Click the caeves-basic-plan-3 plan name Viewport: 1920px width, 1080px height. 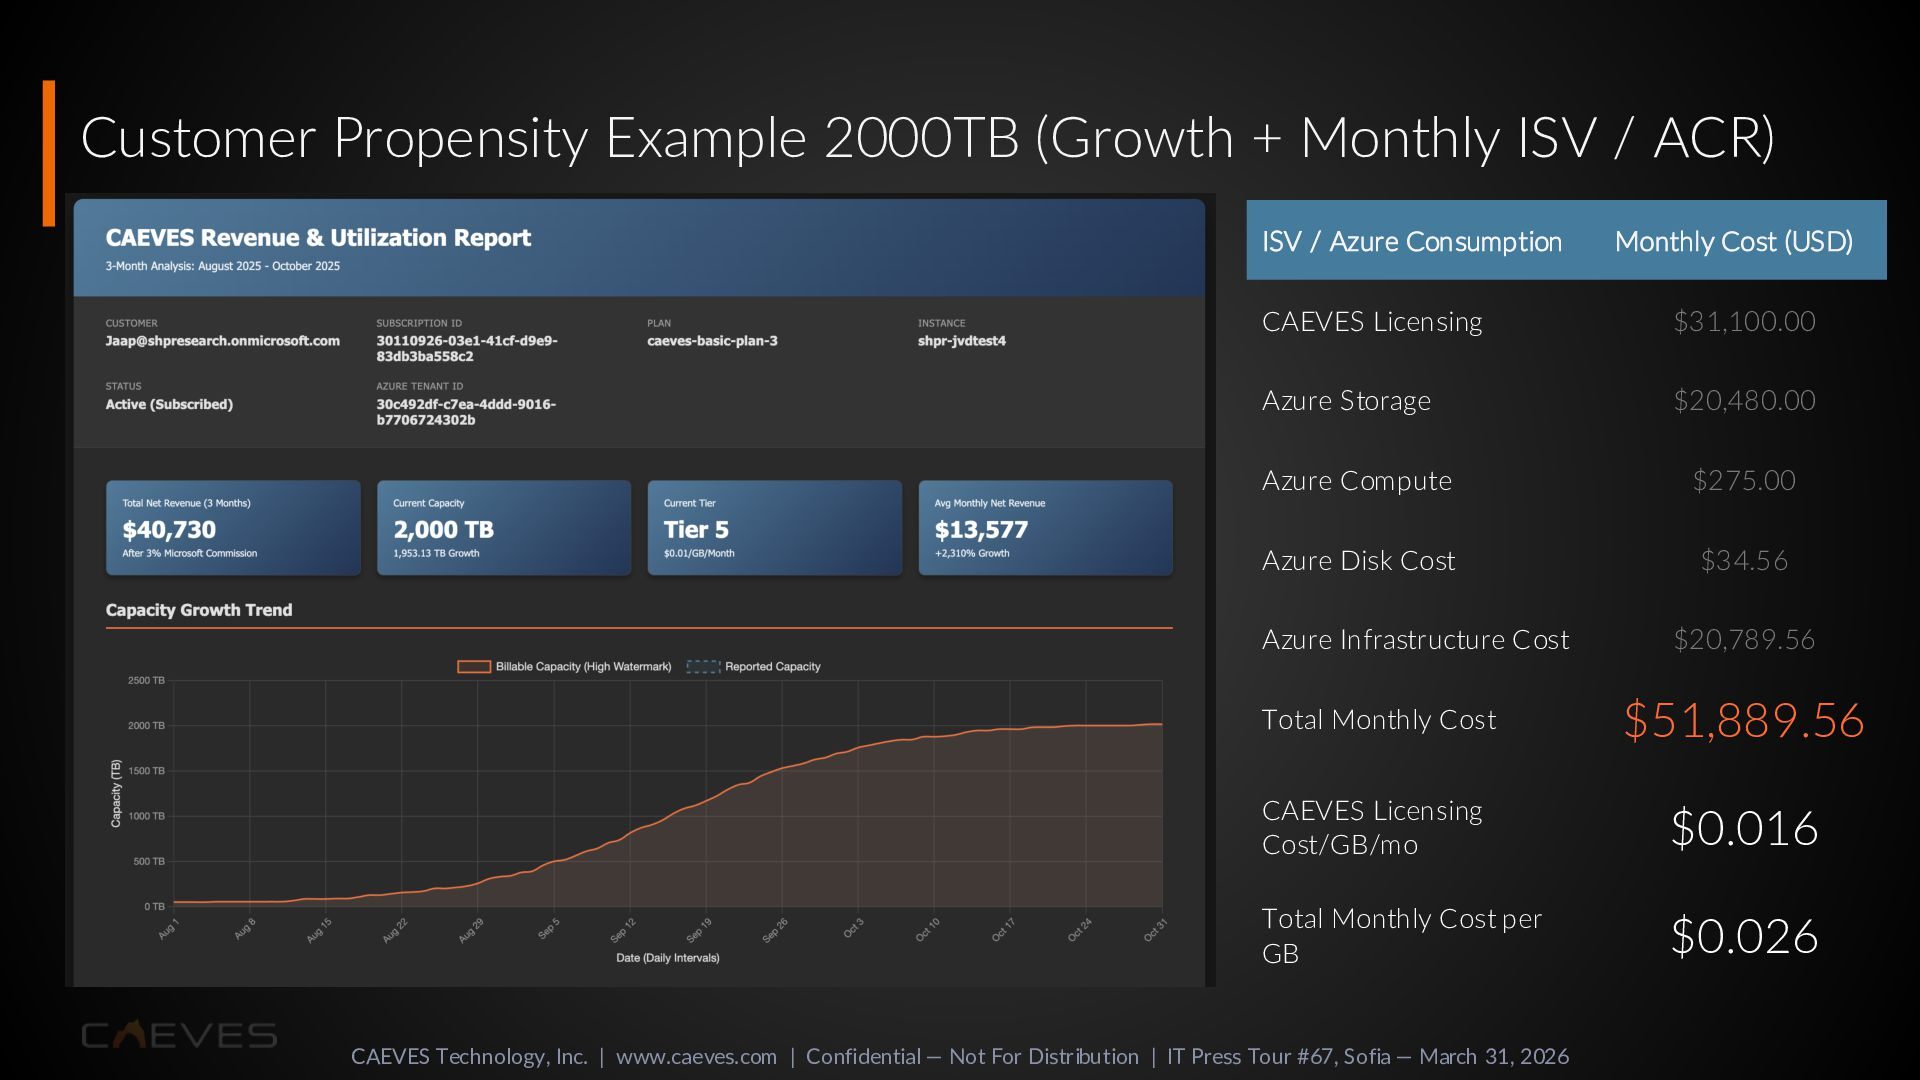(x=712, y=341)
